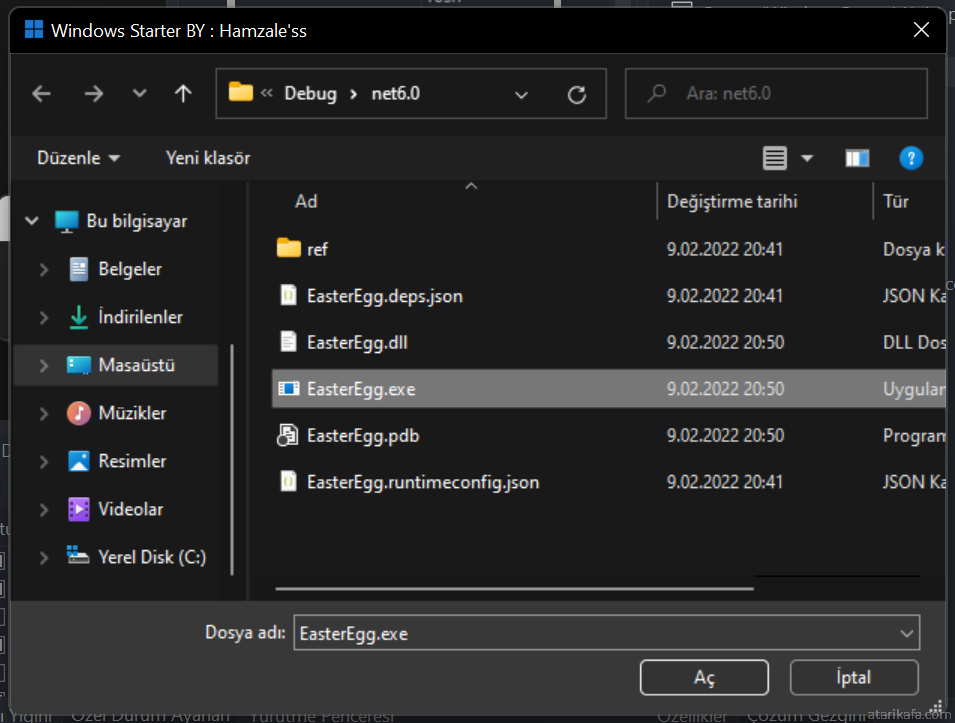Expand the Resimler folder node

44,462
